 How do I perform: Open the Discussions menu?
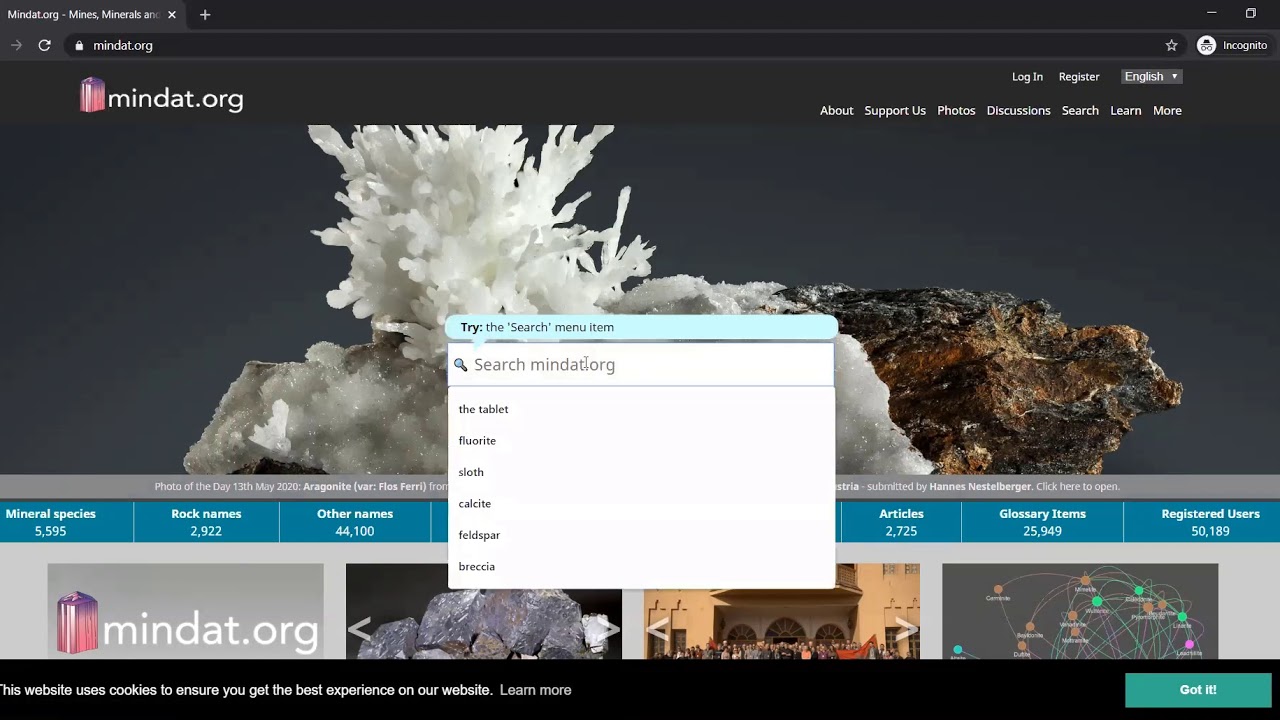point(1018,110)
